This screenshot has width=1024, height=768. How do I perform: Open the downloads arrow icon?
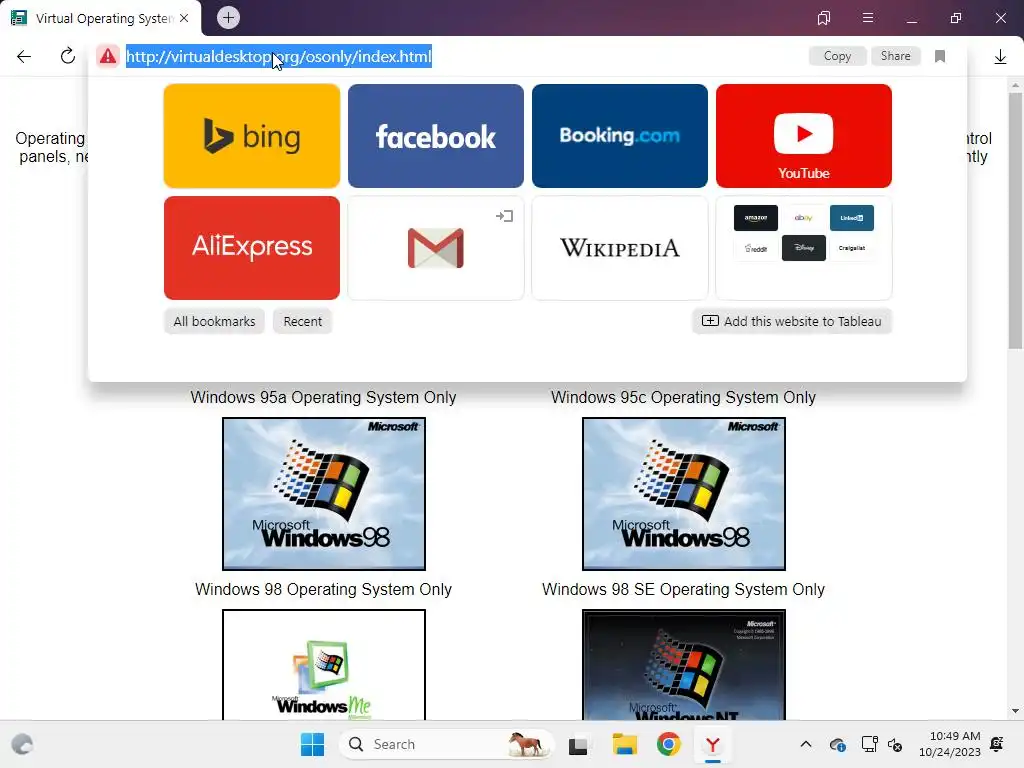[x=1000, y=57]
